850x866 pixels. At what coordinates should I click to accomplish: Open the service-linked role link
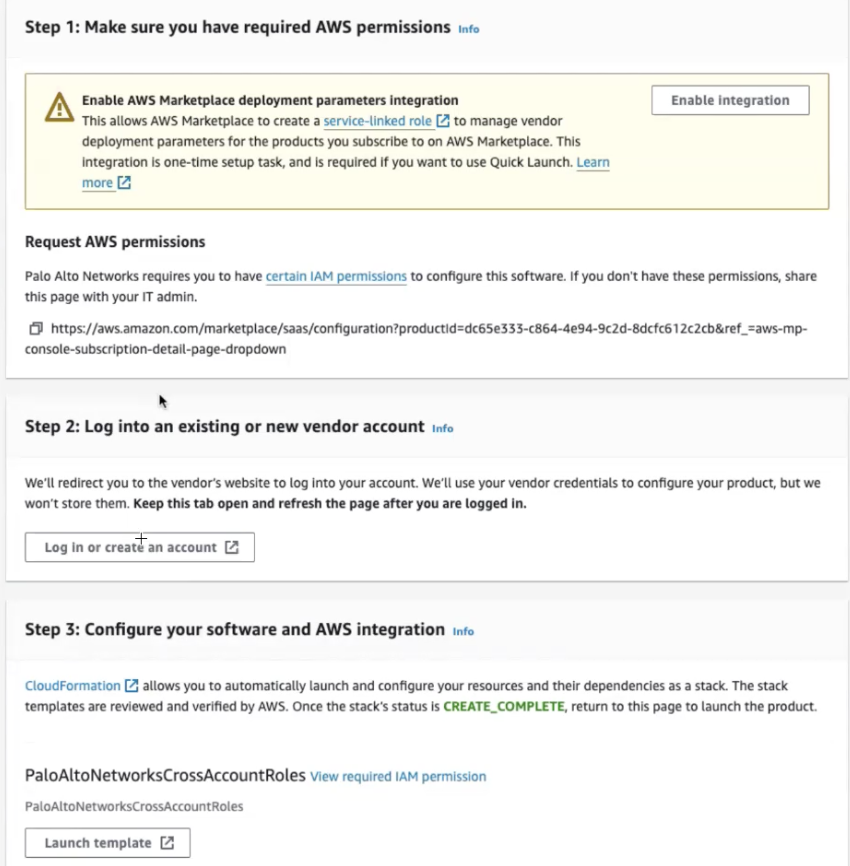pyautogui.click(x=378, y=121)
